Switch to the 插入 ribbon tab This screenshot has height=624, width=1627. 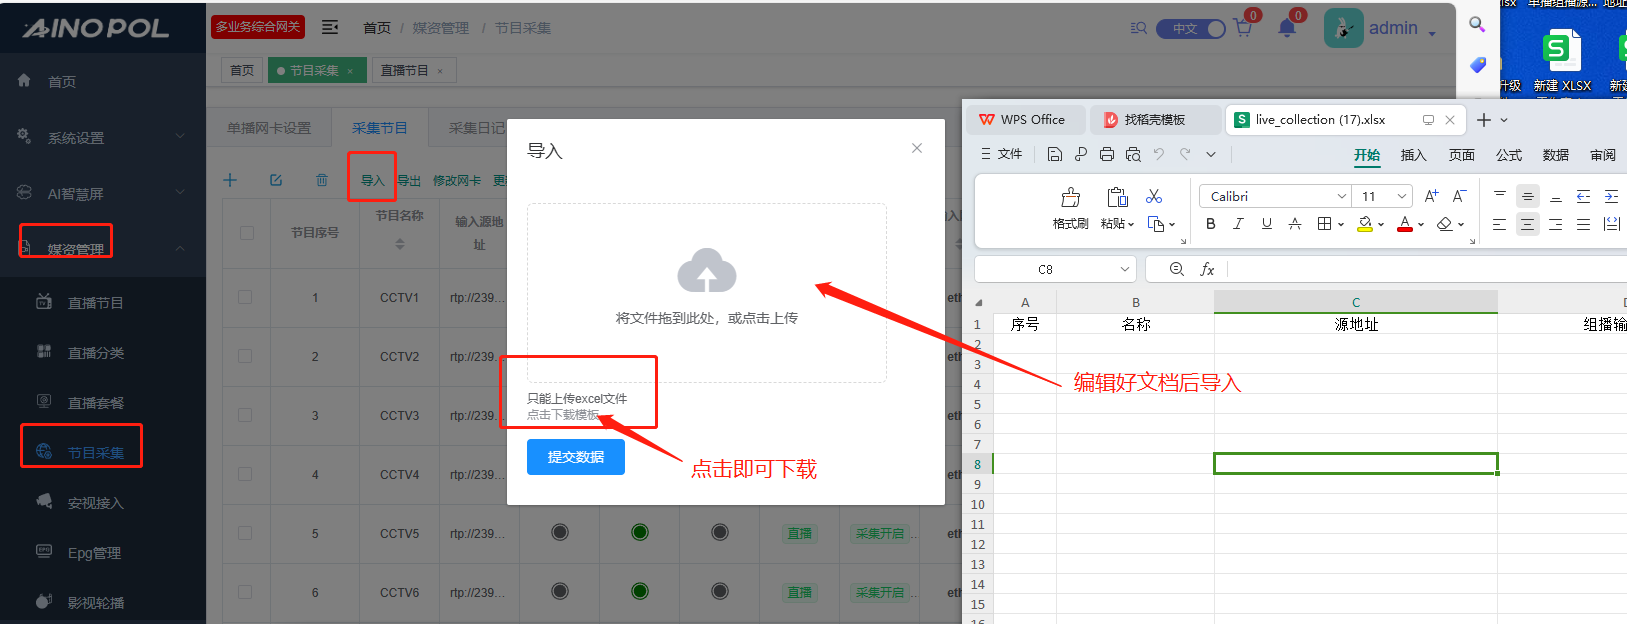coord(1413,155)
